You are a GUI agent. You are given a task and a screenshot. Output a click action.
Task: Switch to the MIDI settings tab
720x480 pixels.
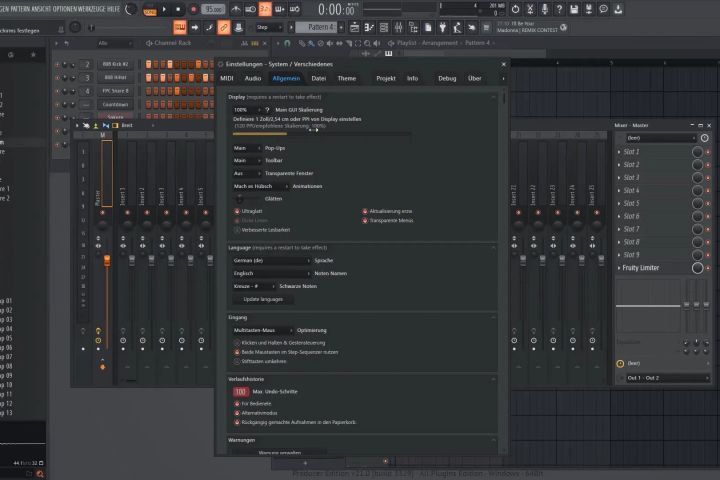pyautogui.click(x=227, y=79)
